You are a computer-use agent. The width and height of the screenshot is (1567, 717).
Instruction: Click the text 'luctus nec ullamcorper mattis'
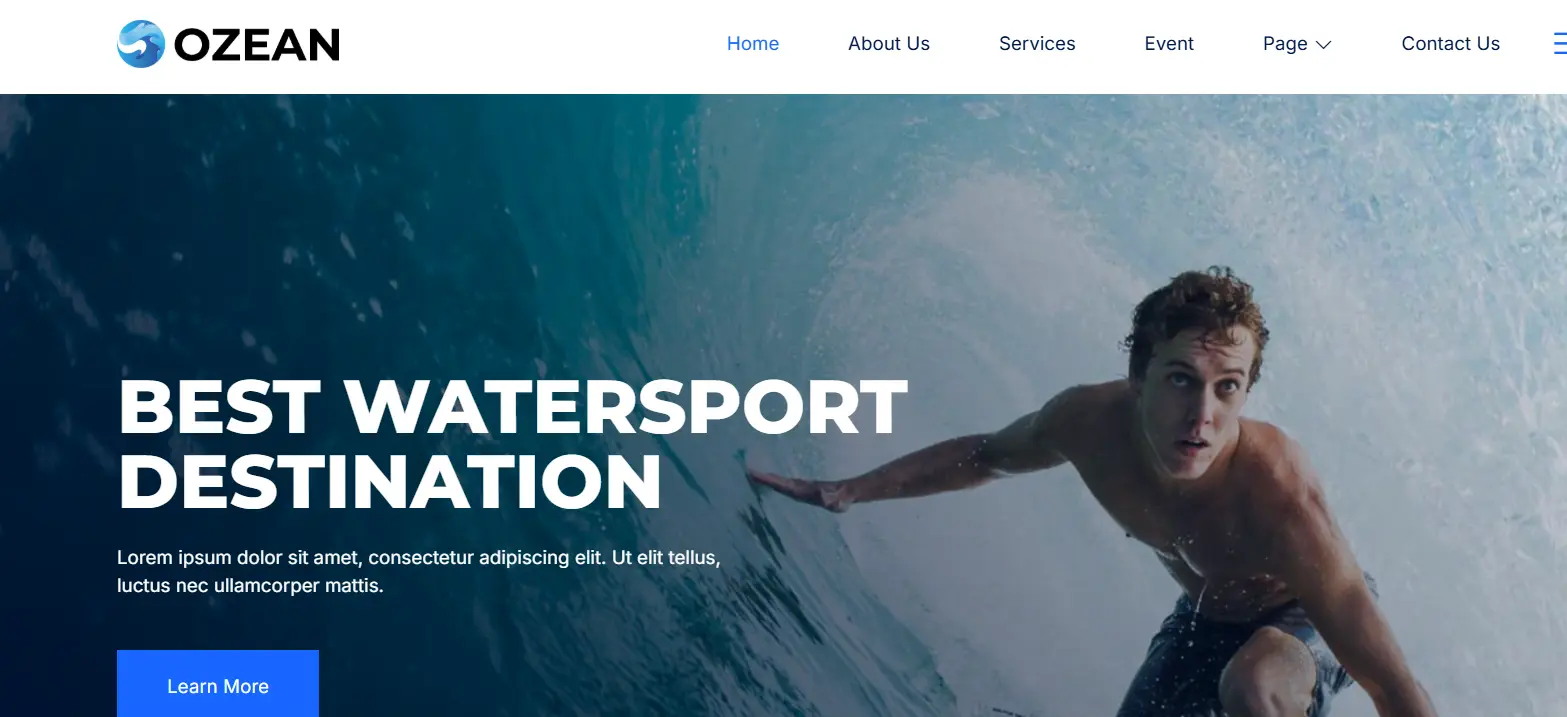(x=250, y=586)
